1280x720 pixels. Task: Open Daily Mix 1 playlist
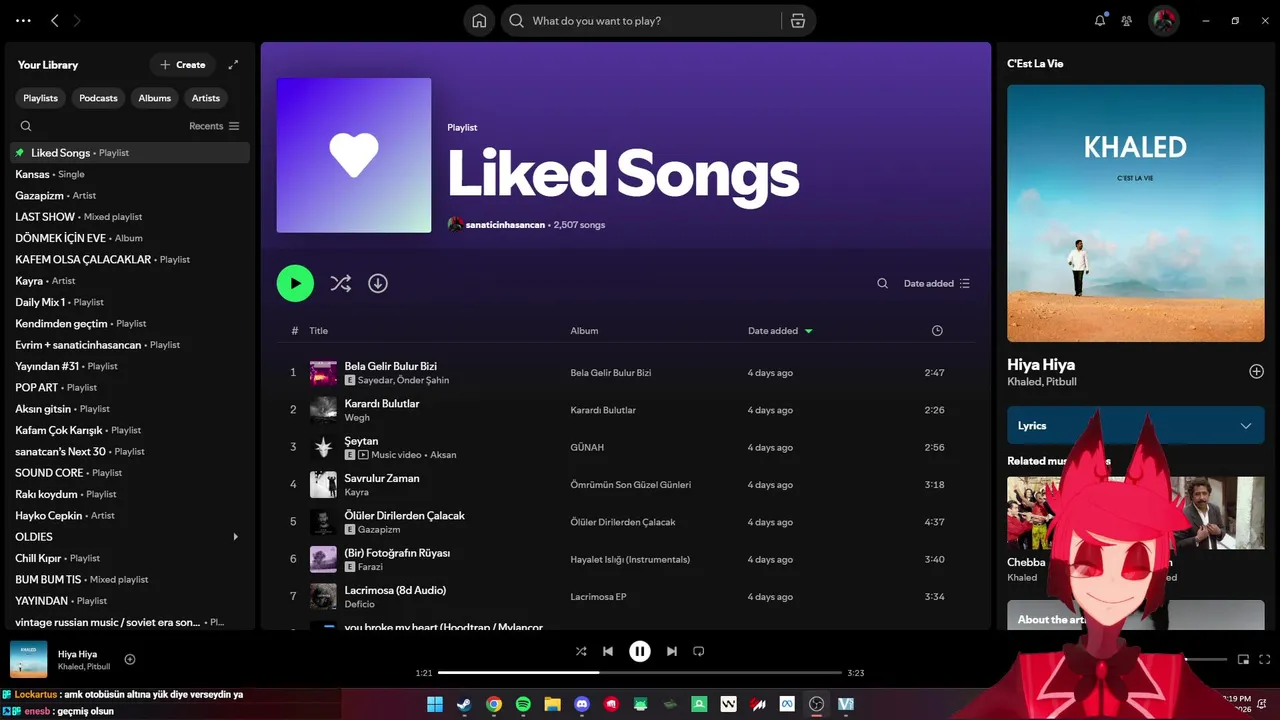coord(130,302)
